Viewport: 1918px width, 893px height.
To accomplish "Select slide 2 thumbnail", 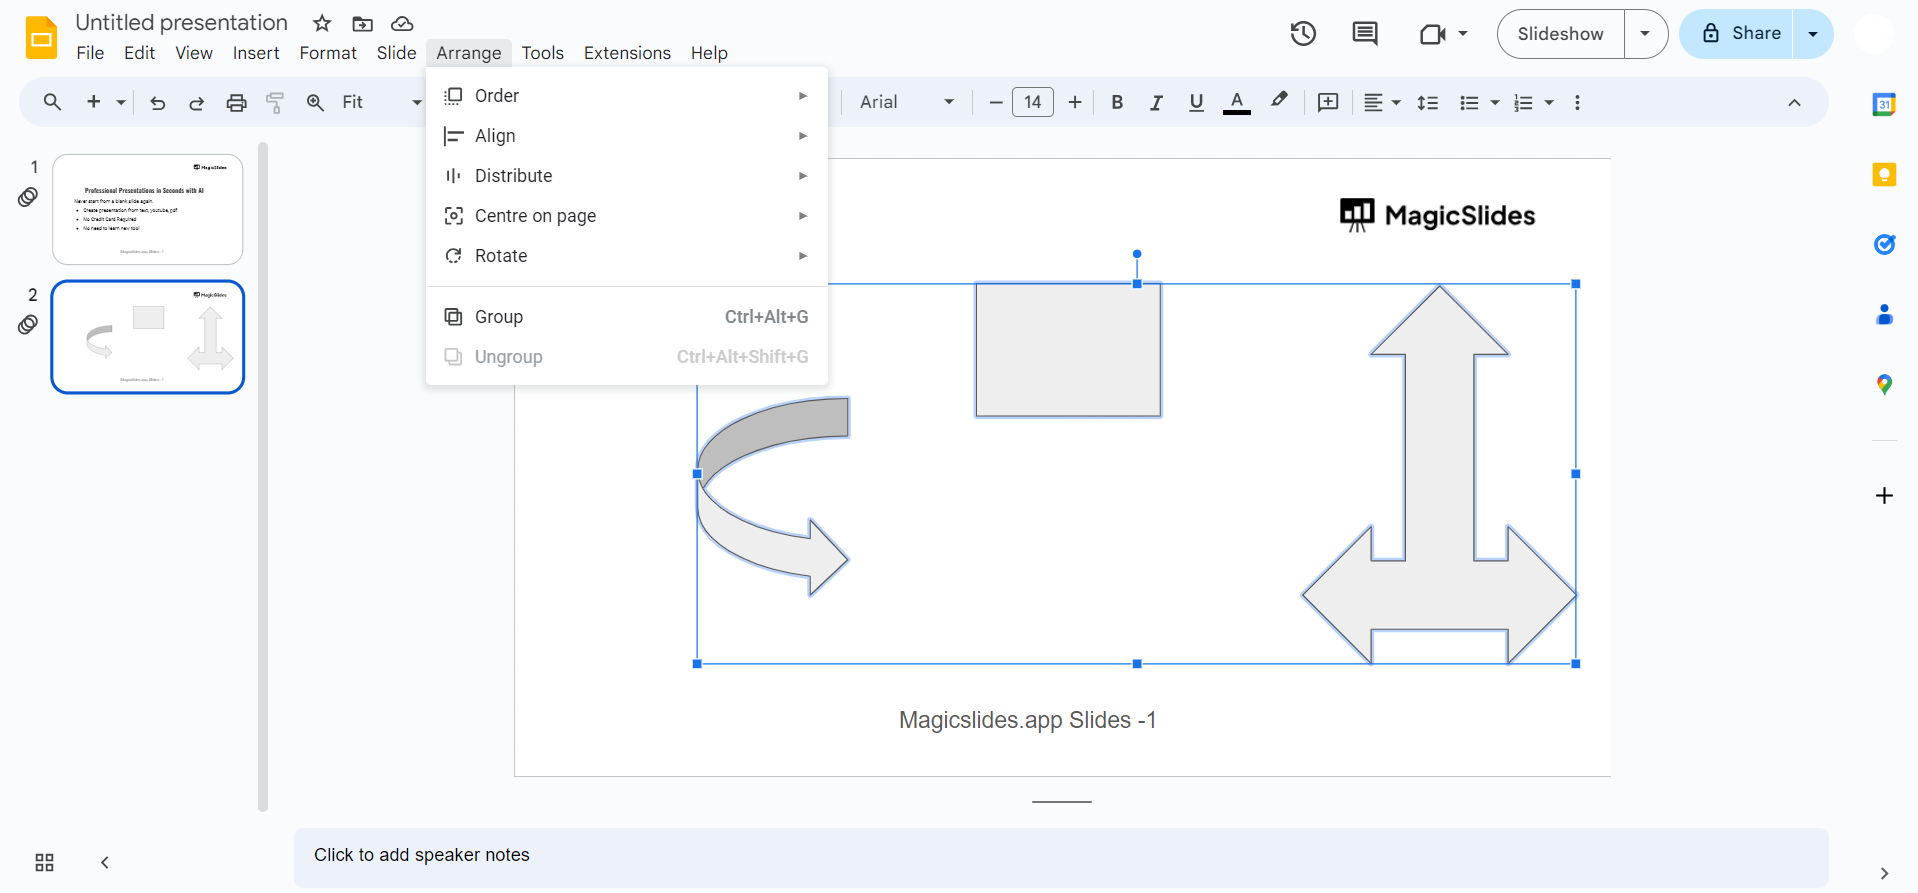I will [x=148, y=337].
